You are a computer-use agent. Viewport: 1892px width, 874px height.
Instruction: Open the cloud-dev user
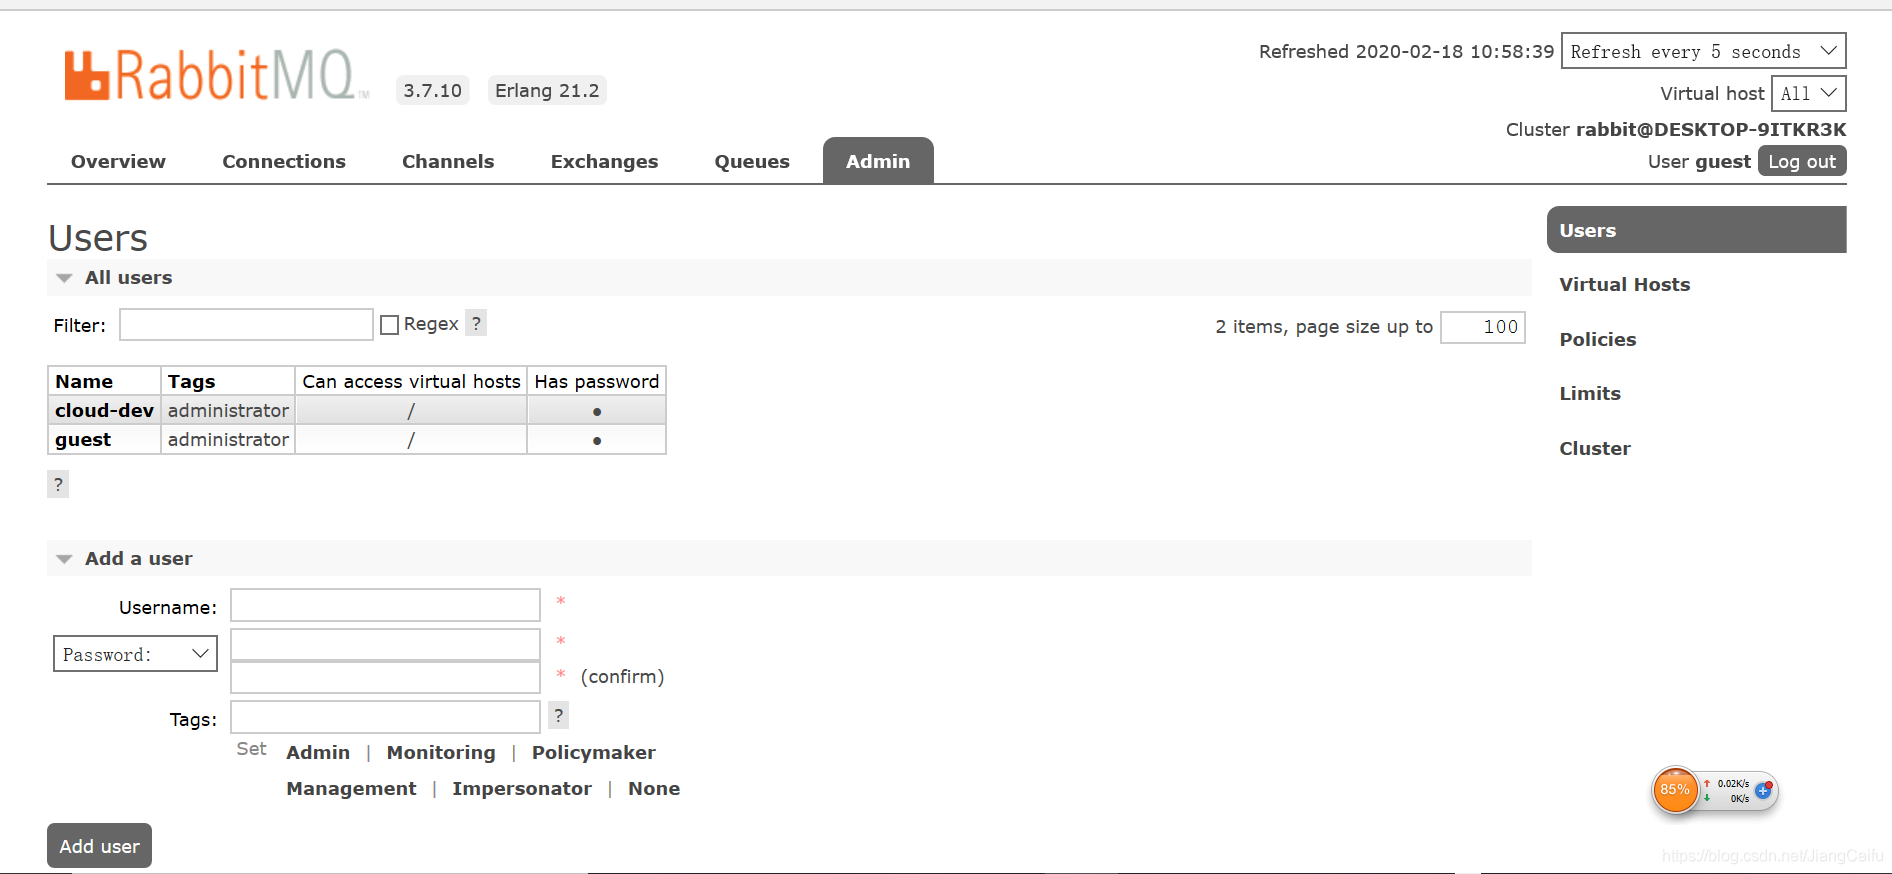pos(104,410)
